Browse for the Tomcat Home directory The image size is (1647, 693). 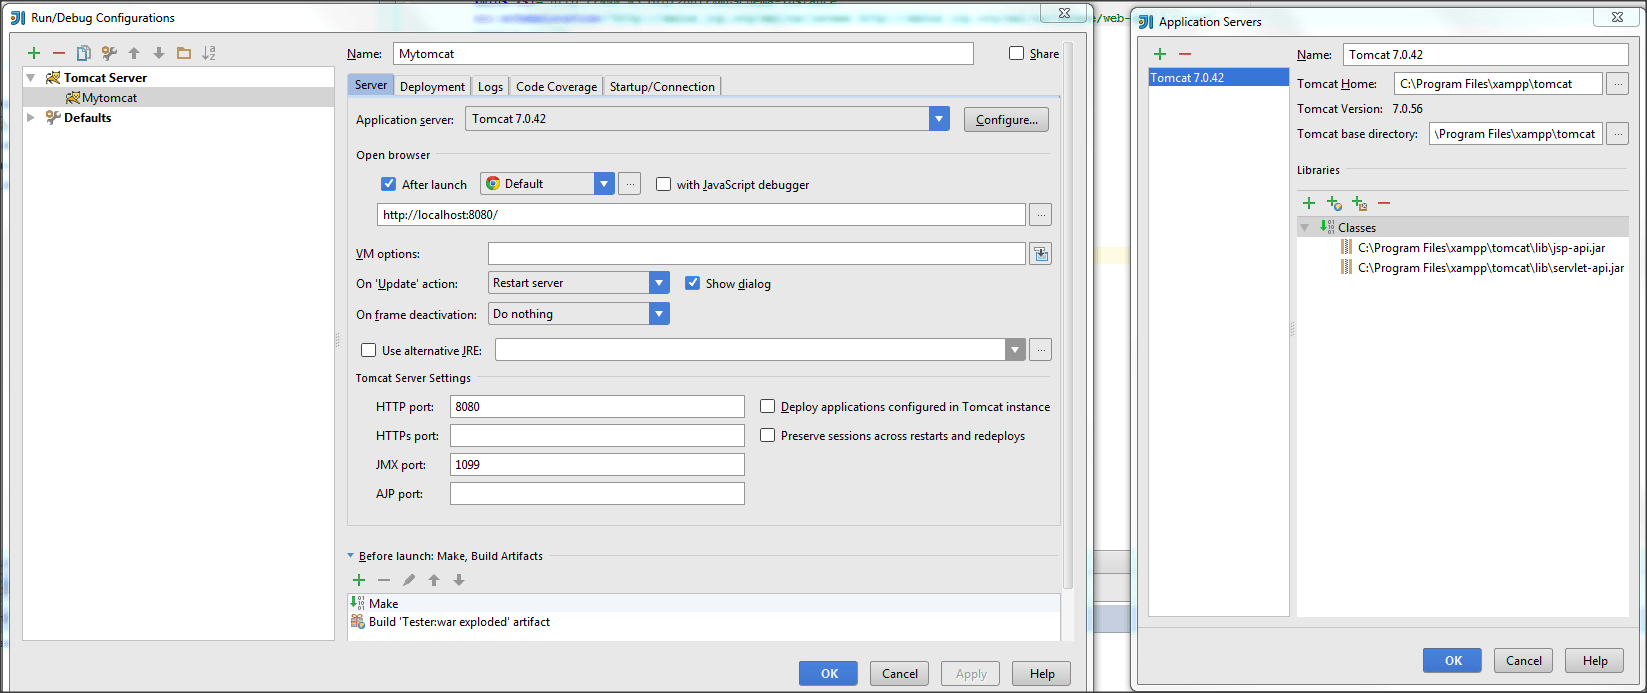pyautogui.click(x=1617, y=84)
